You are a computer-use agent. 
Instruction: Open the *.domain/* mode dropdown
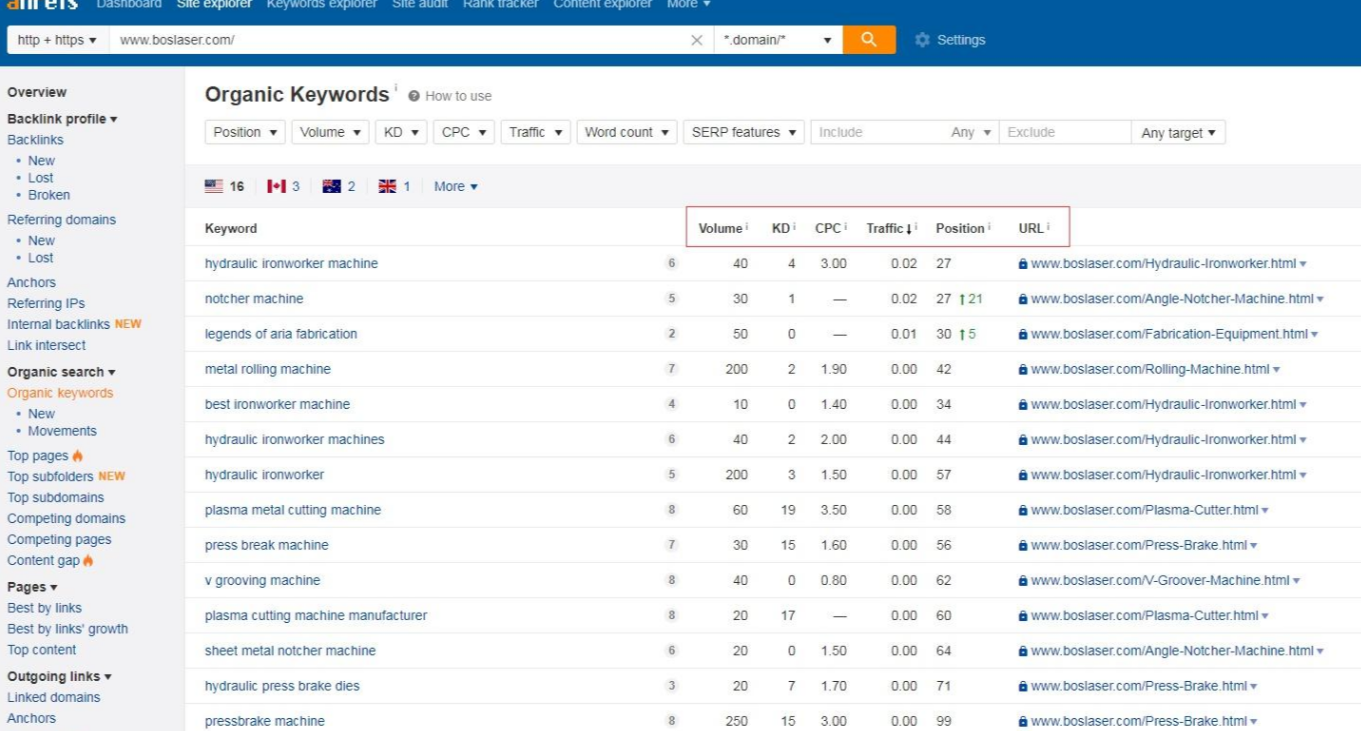pos(778,40)
